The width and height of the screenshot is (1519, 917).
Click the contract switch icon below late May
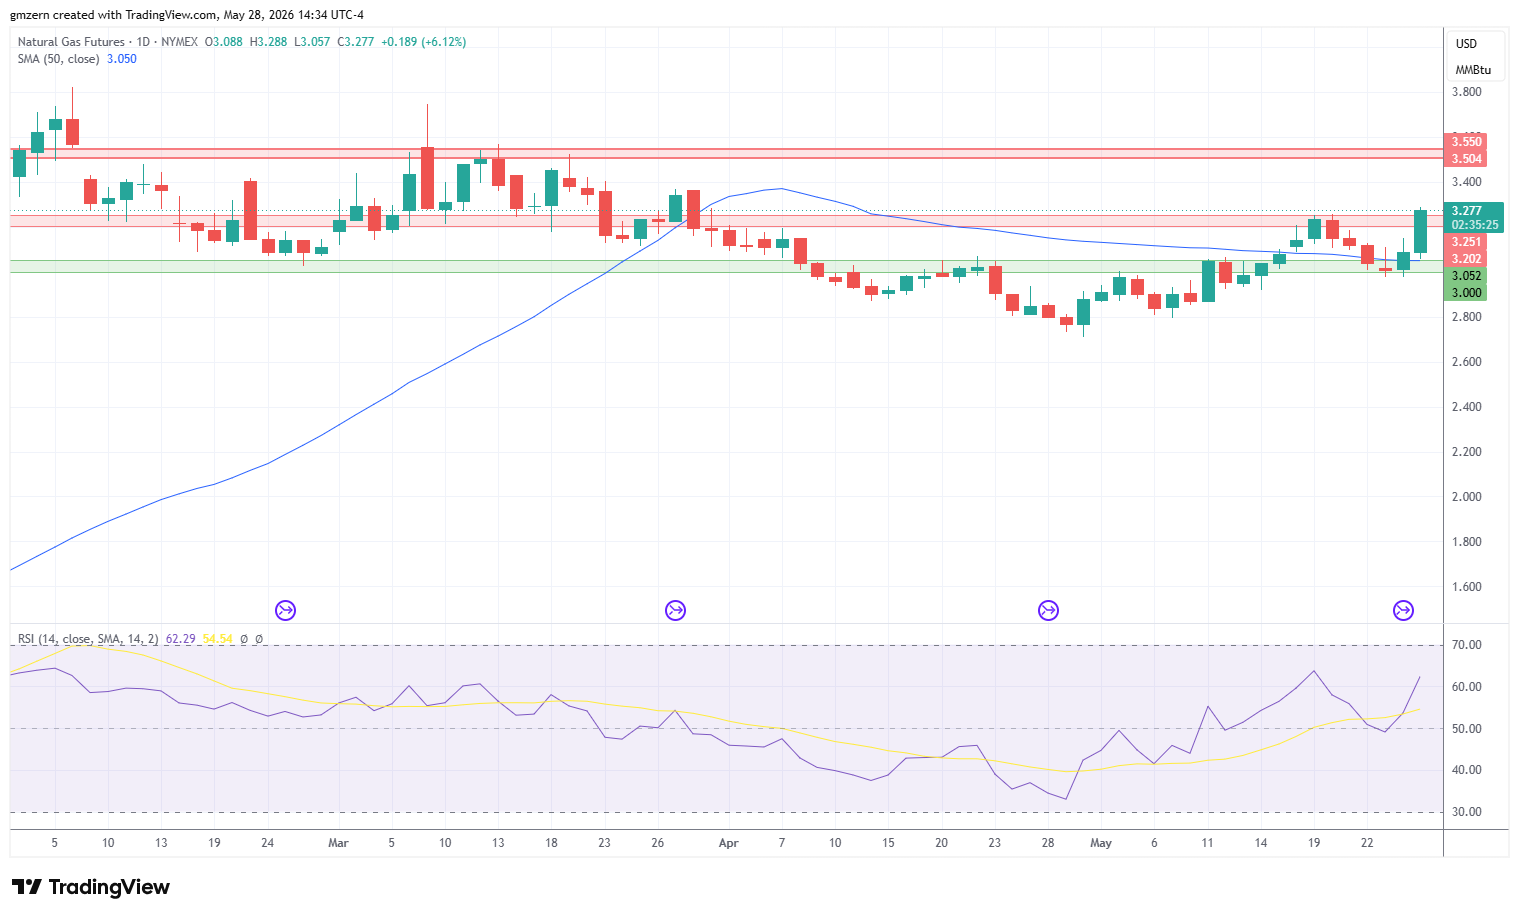1403,610
